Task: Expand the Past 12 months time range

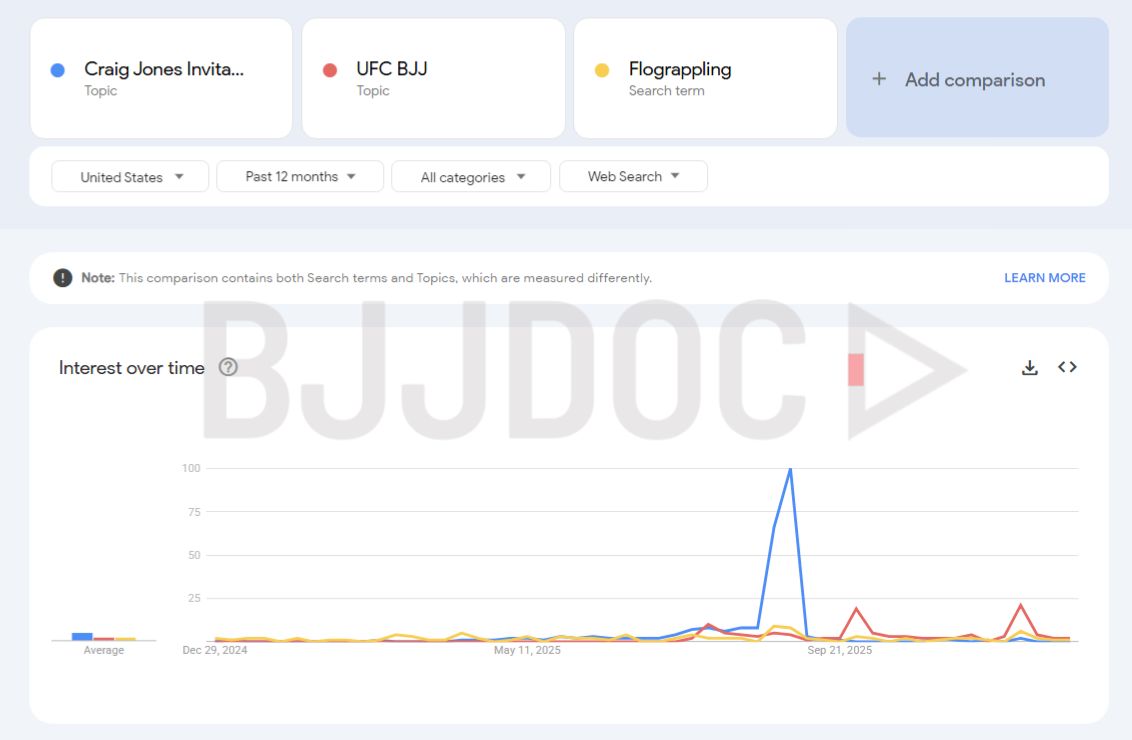Action: click(x=300, y=177)
